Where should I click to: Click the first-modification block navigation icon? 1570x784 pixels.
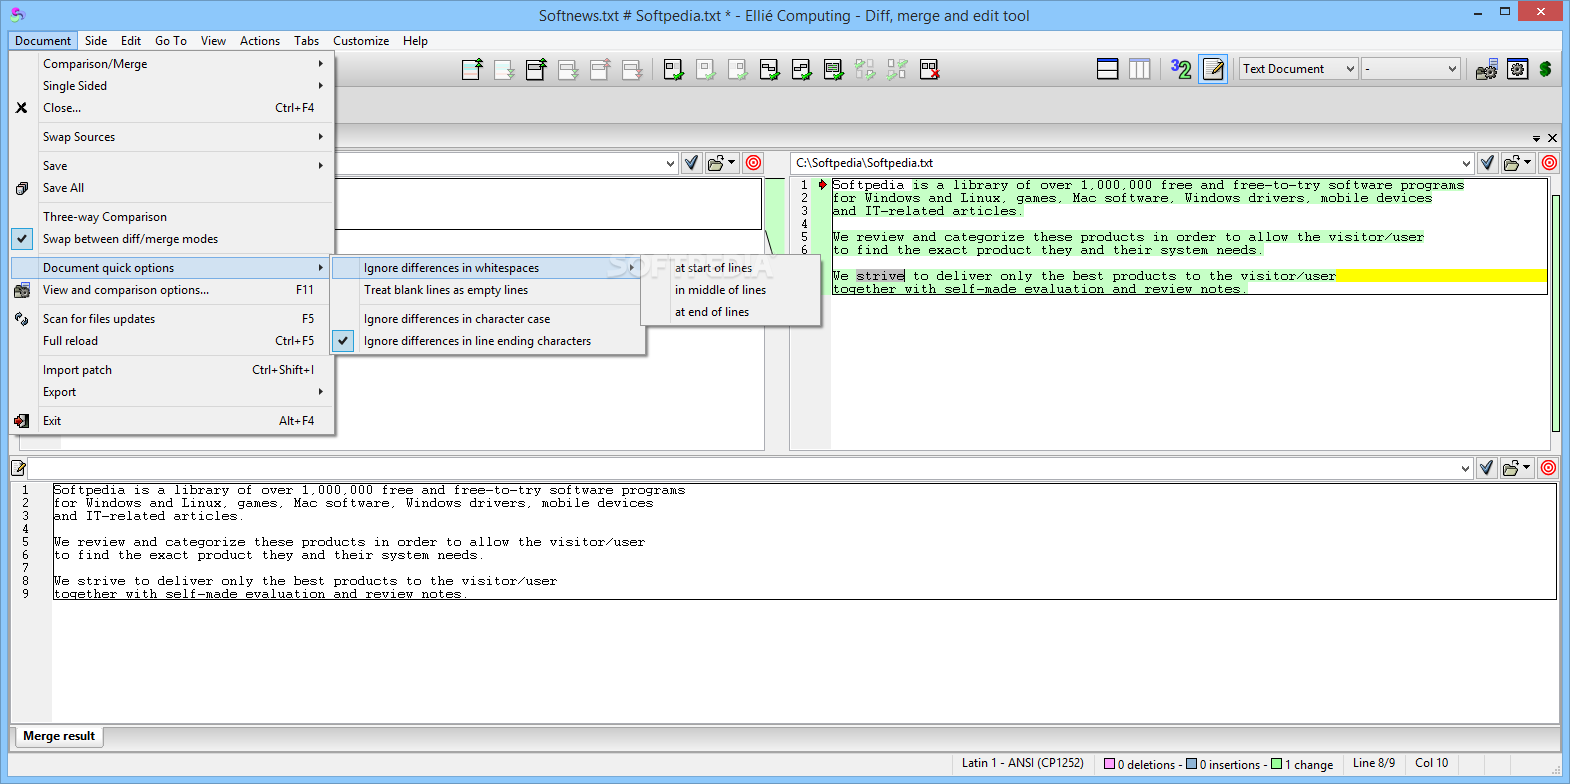[536, 69]
